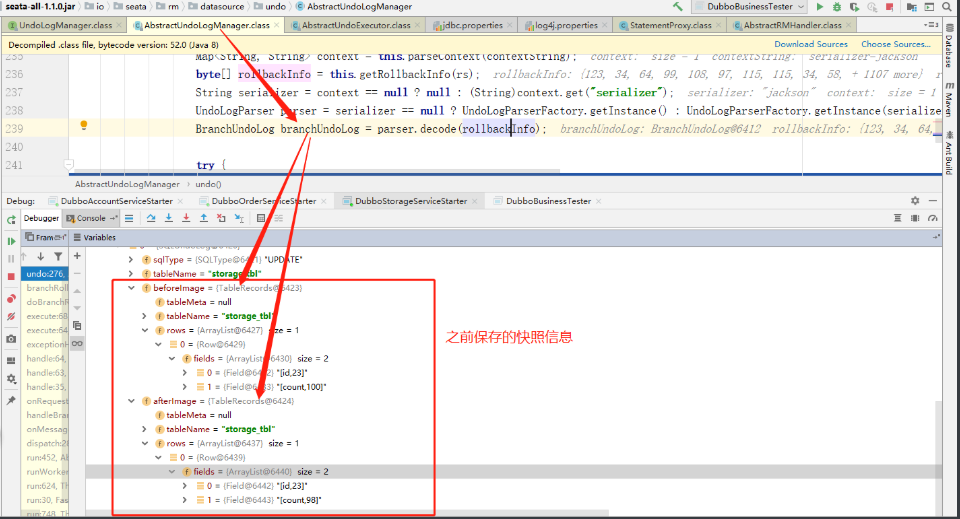Rerun the debug session icon
This screenshot has width=960, height=519.
(11, 219)
